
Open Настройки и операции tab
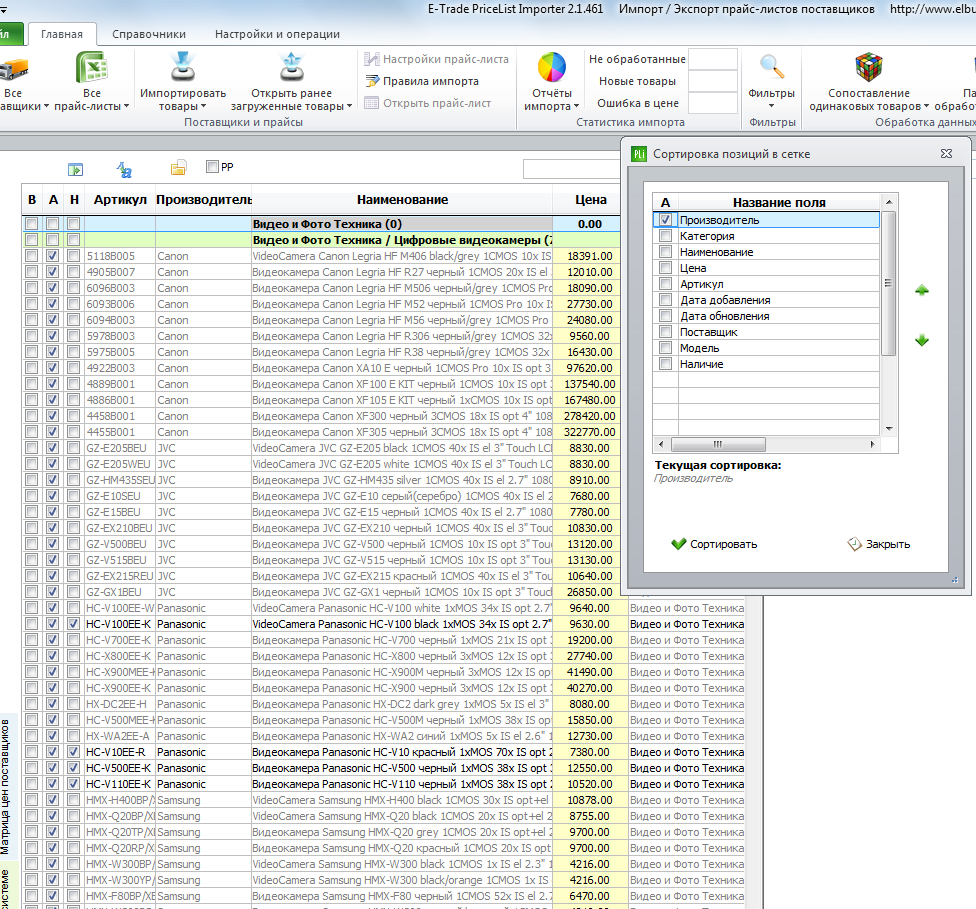(277, 34)
